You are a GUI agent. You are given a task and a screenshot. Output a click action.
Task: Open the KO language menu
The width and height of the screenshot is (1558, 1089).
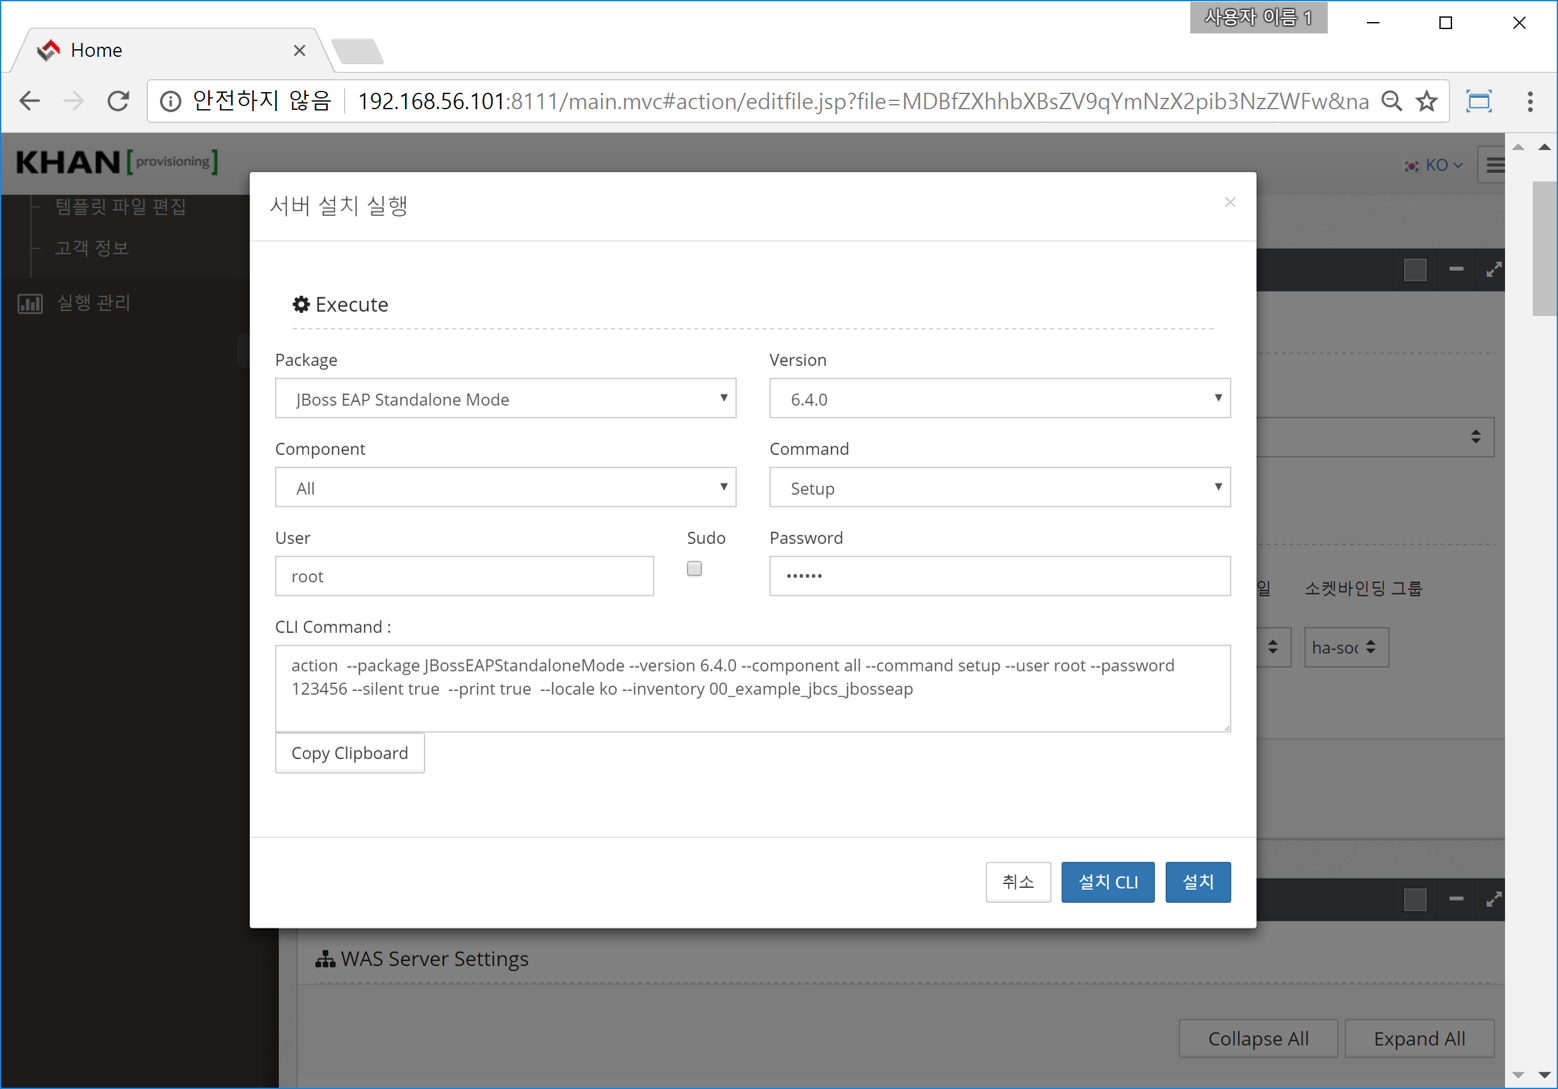pyautogui.click(x=1435, y=165)
